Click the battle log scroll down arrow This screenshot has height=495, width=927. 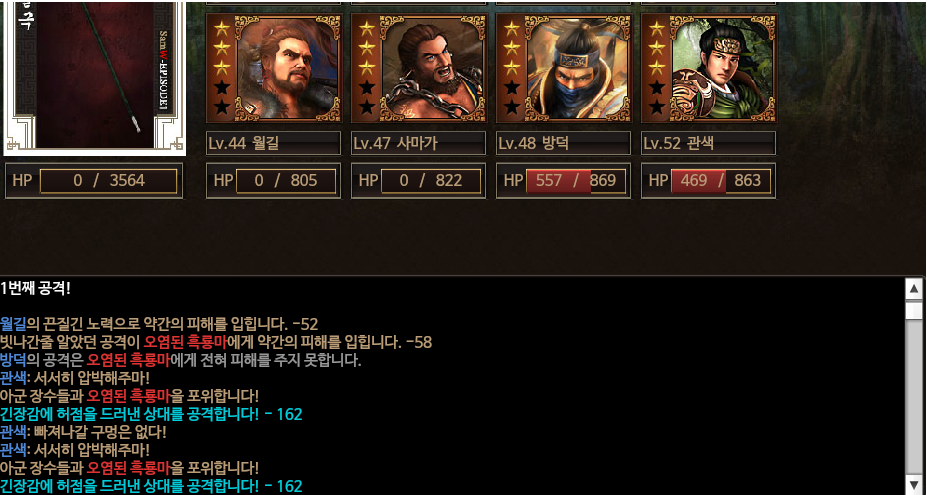point(914,483)
